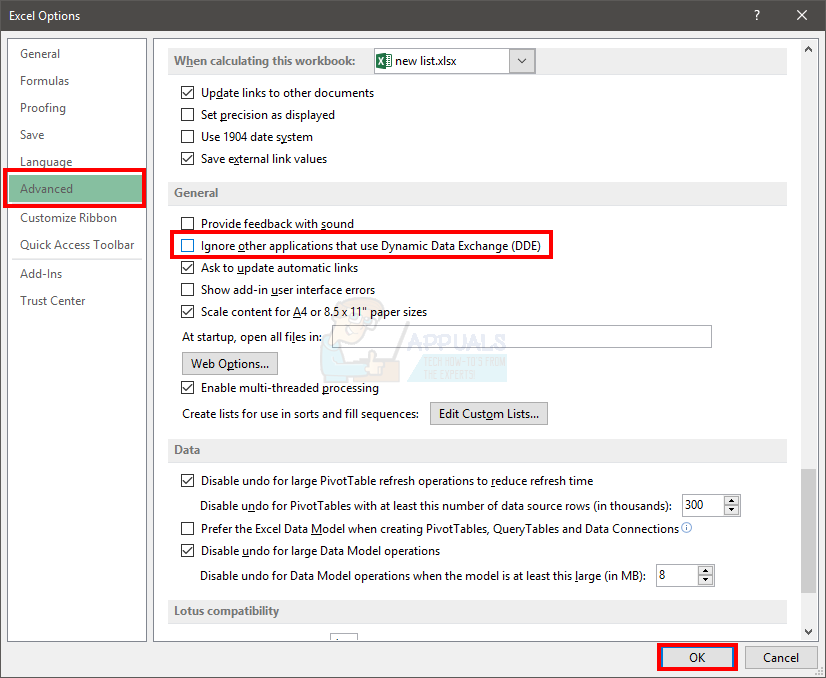Click the Data Model size field showing 8
Viewport: 826px width, 678px height.
676,575
